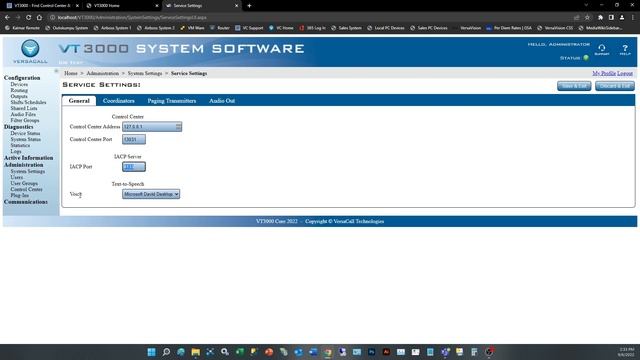640x360 pixels.
Task: Open Windows taskbar search
Action: [x=166, y=352]
